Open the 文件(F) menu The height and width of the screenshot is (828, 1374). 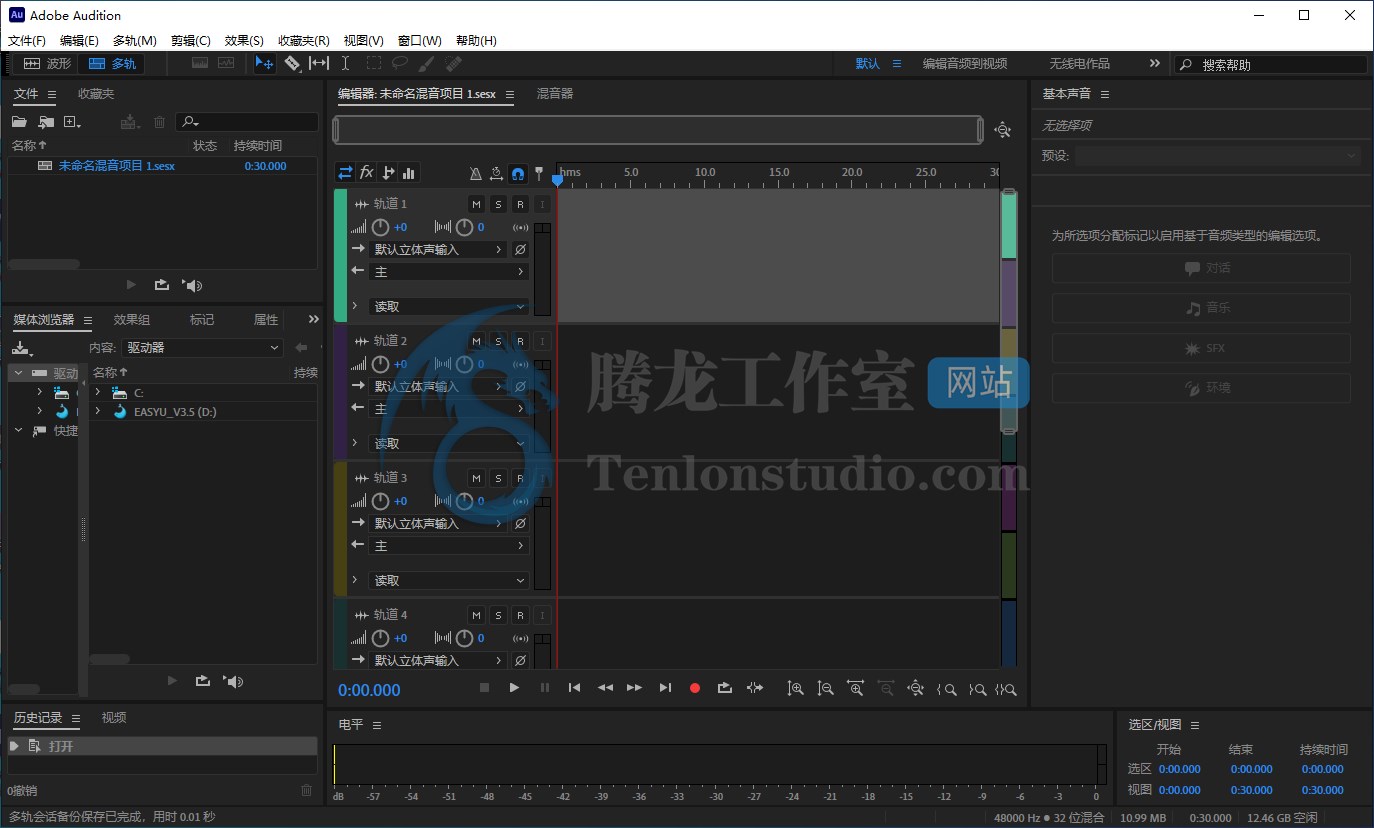pos(27,41)
